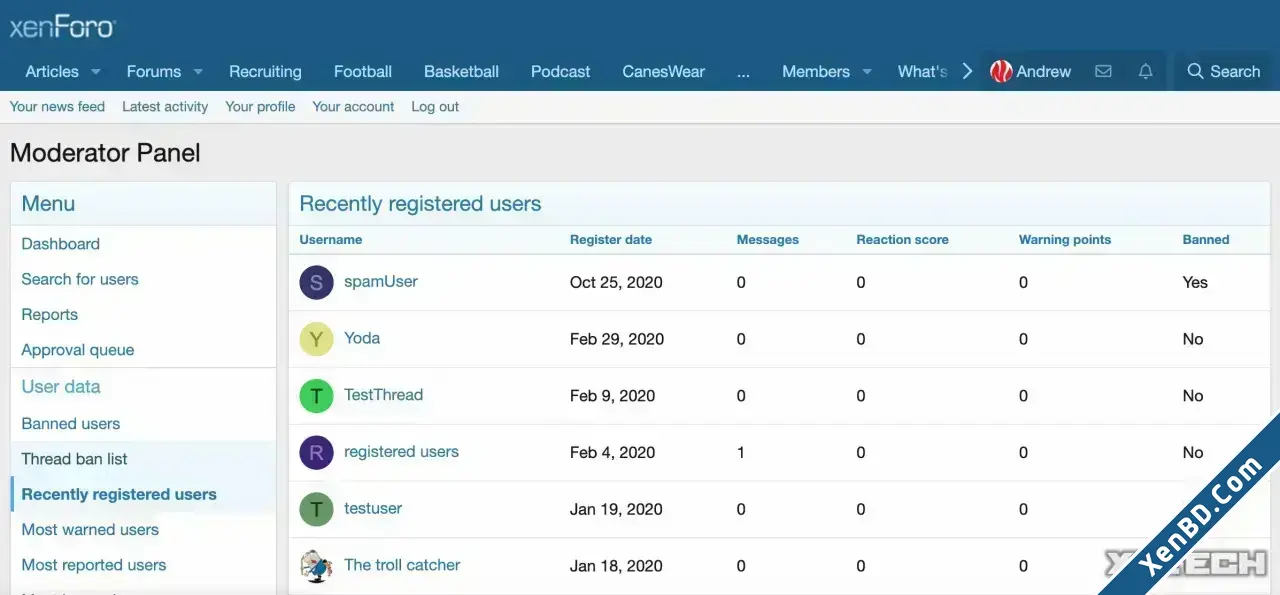Go to the Recruiting tab
This screenshot has width=1280, height=595.
(x=265, y=72)
